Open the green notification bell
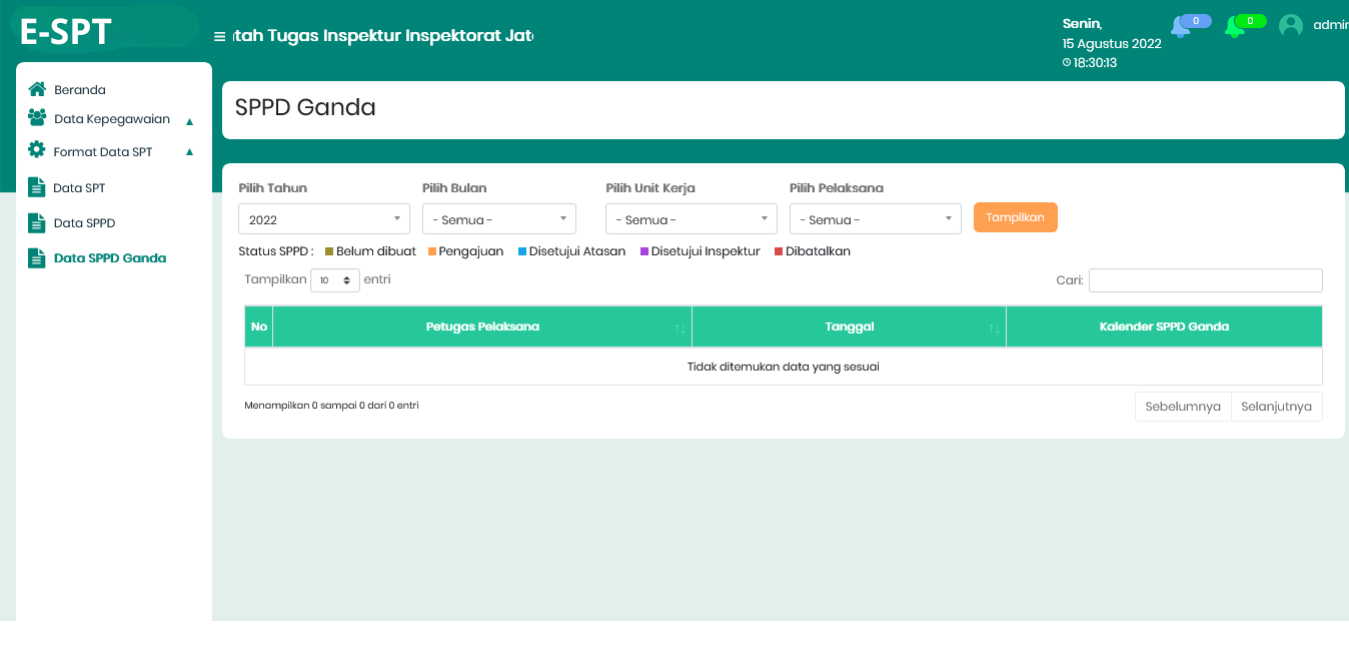The height and width of the screenshot is (653, 1349). click(x=1235, y=27)
